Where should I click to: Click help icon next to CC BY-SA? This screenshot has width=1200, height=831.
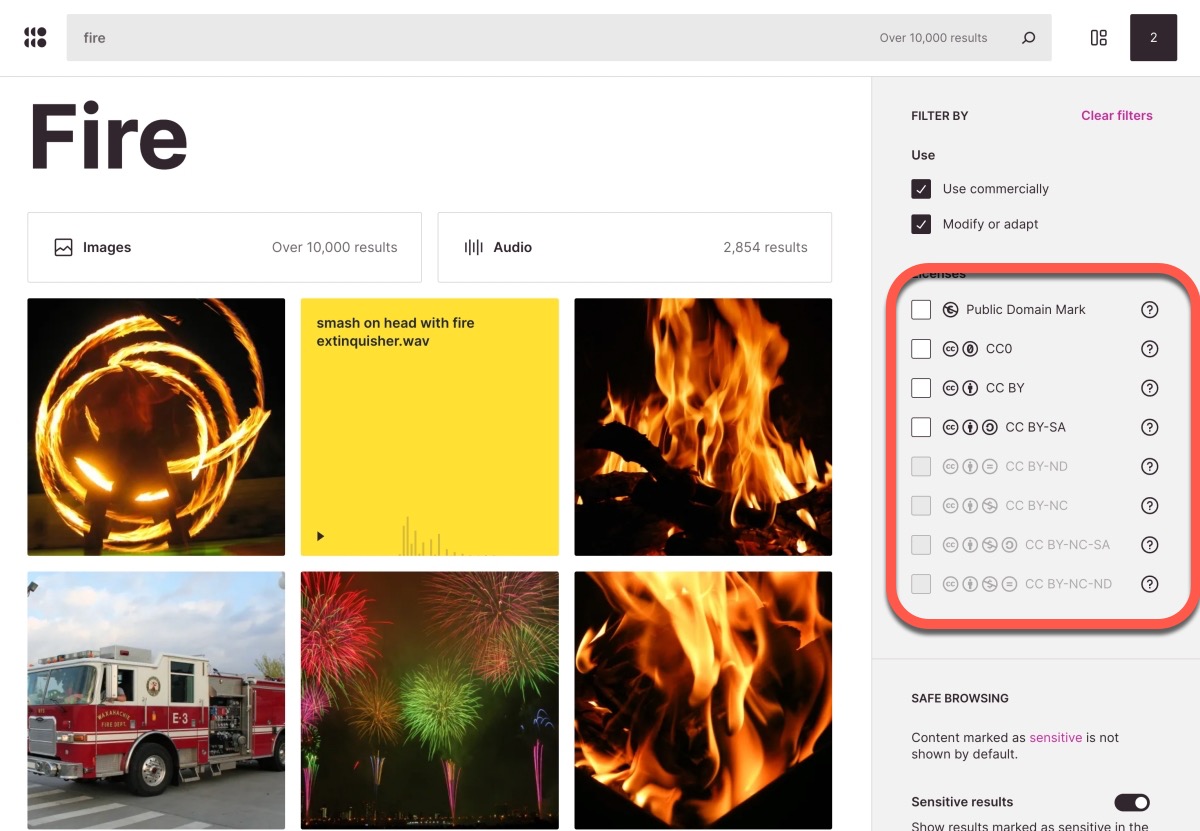(x=1150, y=427)
